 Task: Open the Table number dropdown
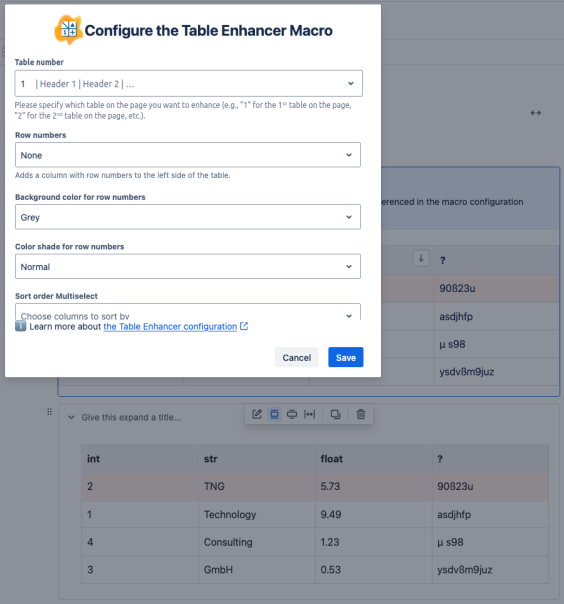pos(188,84)
